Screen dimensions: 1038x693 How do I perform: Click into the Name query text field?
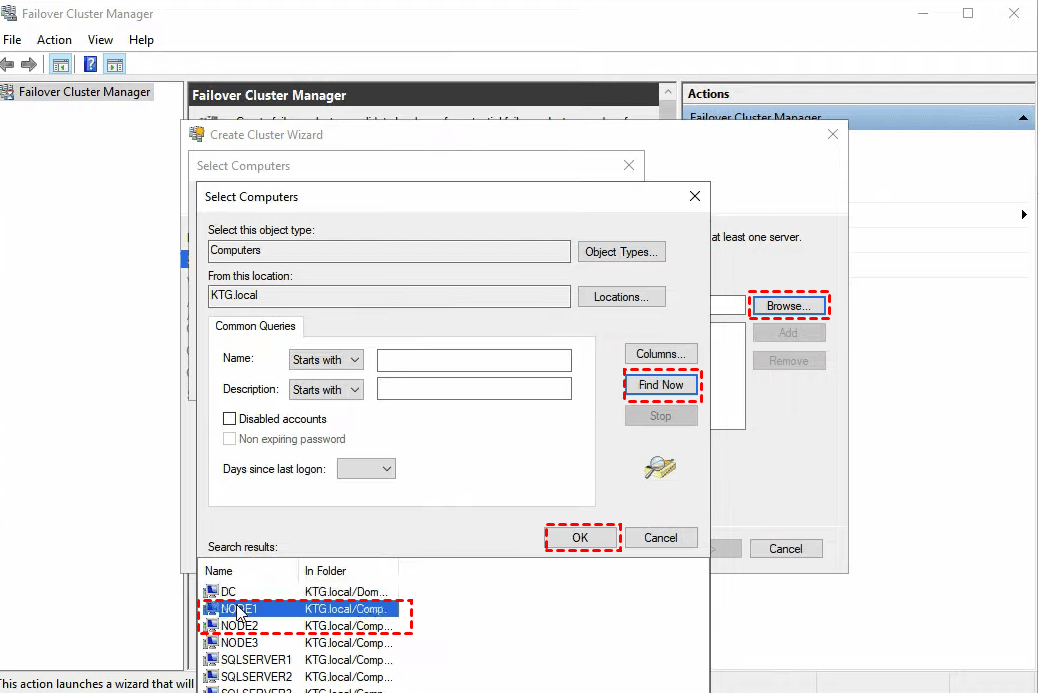(474, 360)
